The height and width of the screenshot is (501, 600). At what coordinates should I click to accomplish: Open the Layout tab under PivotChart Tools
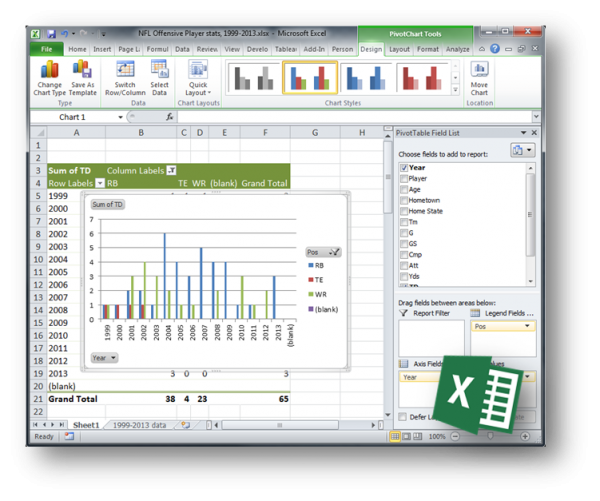pos(399,49)
